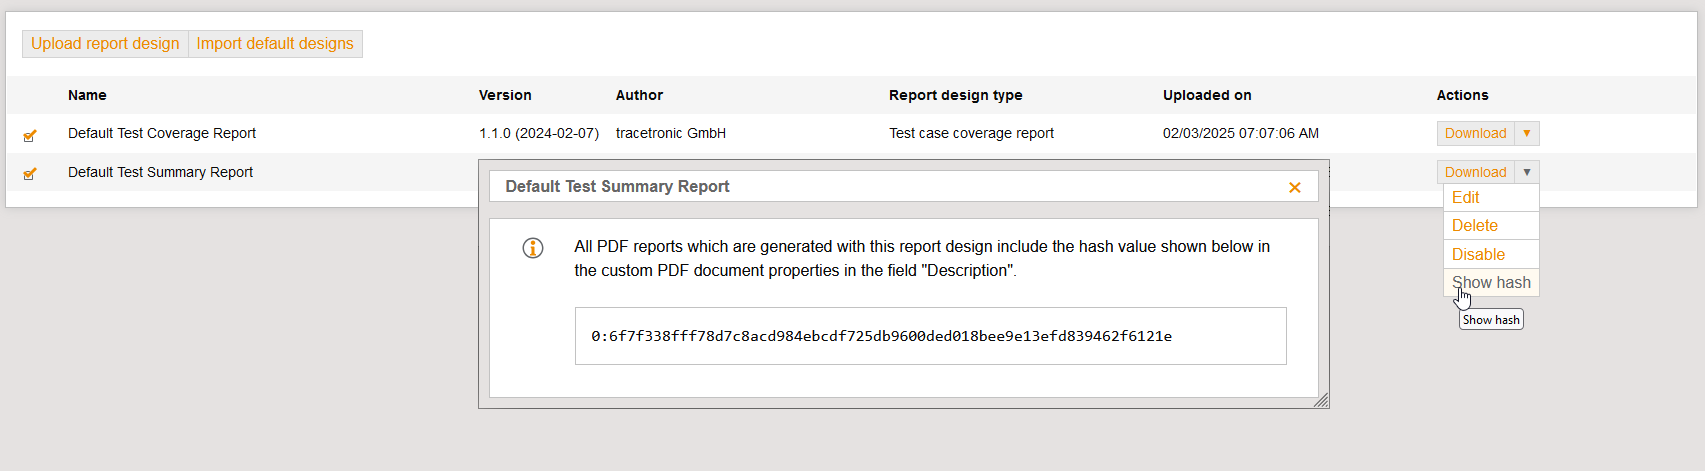Click the info icon in the hash dialog
1705x471 pixels.
pos(533,248)
